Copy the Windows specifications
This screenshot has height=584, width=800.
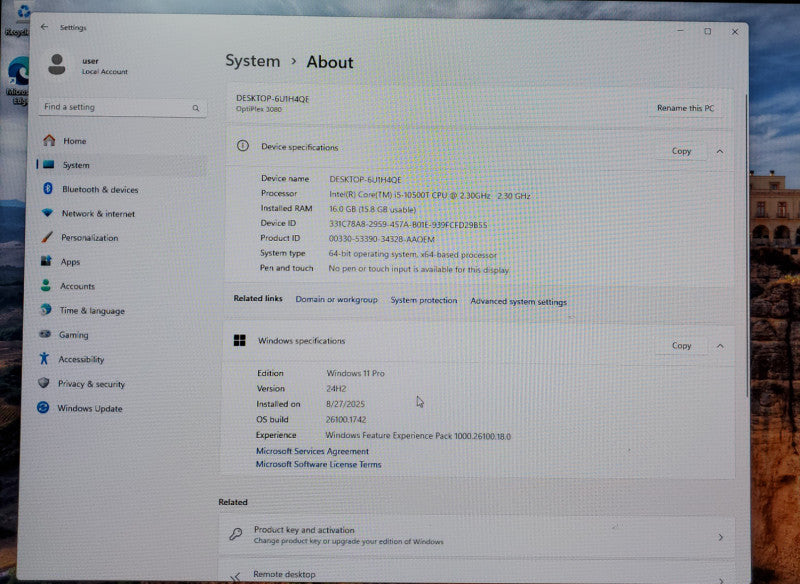tap(681, 345)
